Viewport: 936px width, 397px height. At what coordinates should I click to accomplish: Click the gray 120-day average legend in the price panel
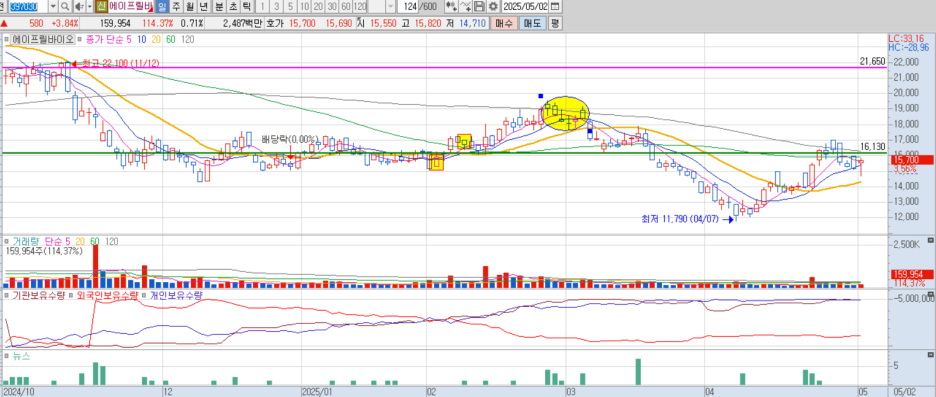pyautogui.click(x=187, y=39)
